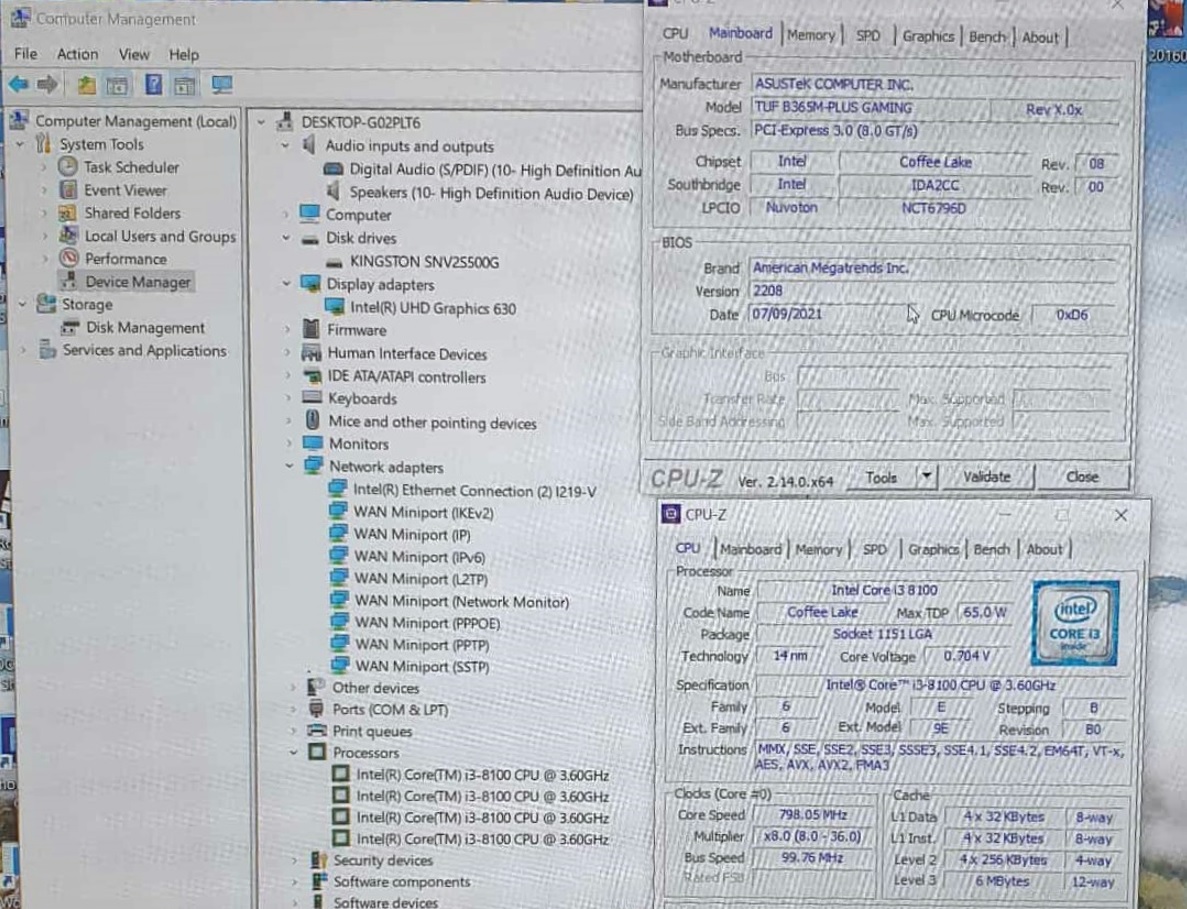
Task: Click the Print queues printer icon
Action: click(x=317, y=730)
